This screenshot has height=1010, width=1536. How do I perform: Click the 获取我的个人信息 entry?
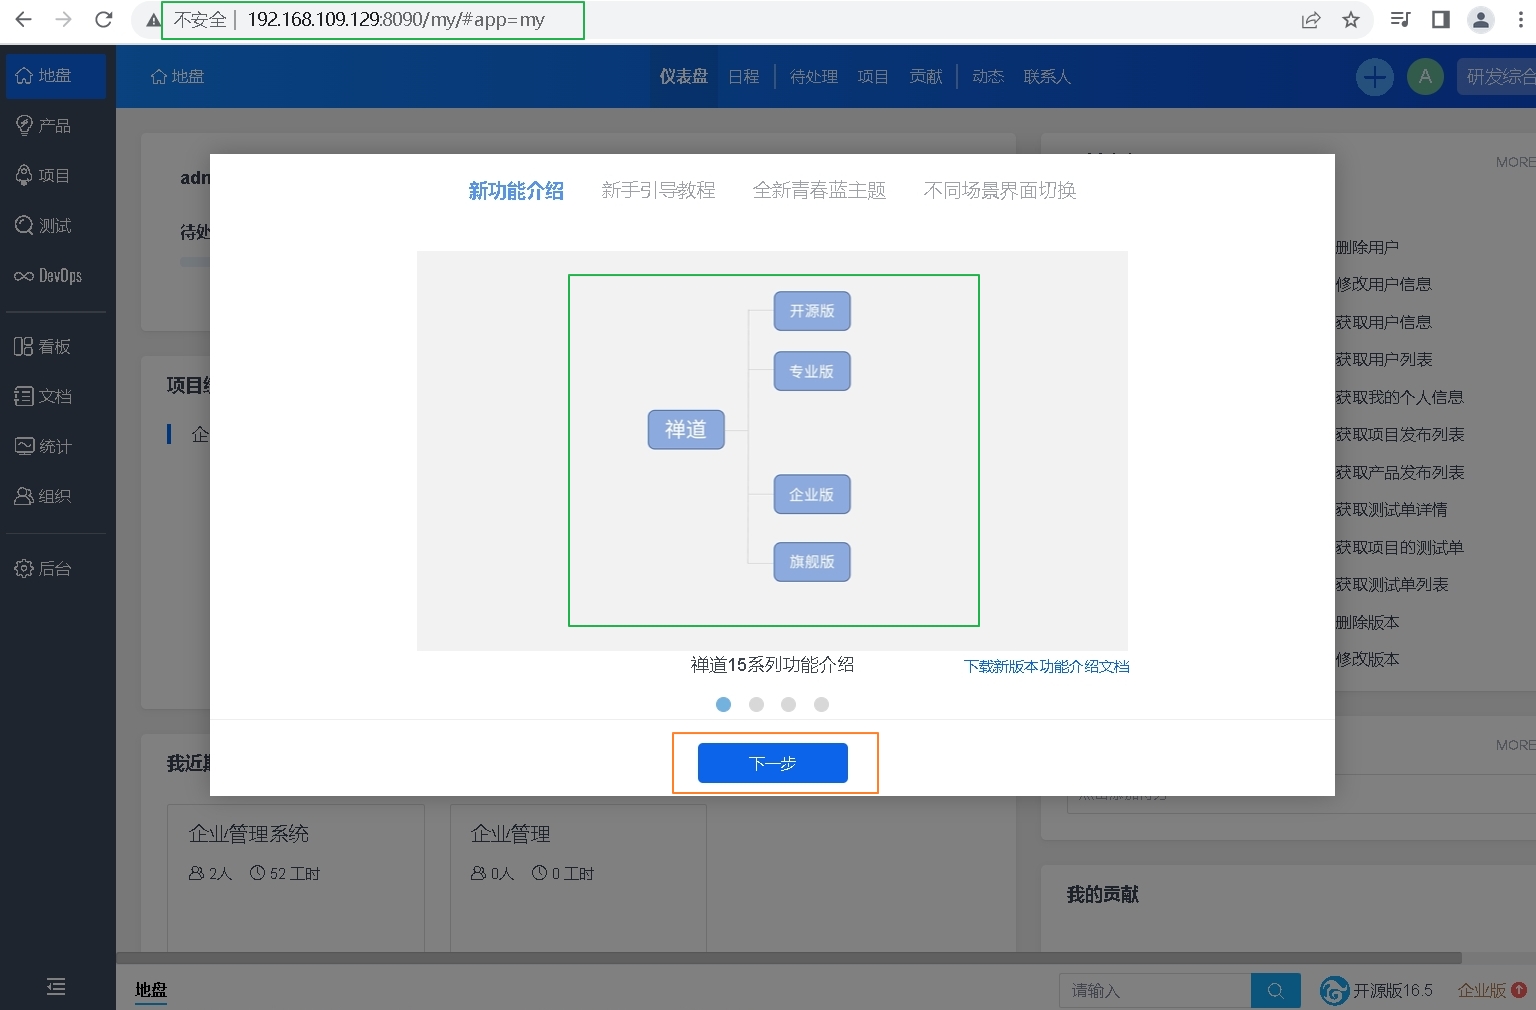coord(1399,397)
